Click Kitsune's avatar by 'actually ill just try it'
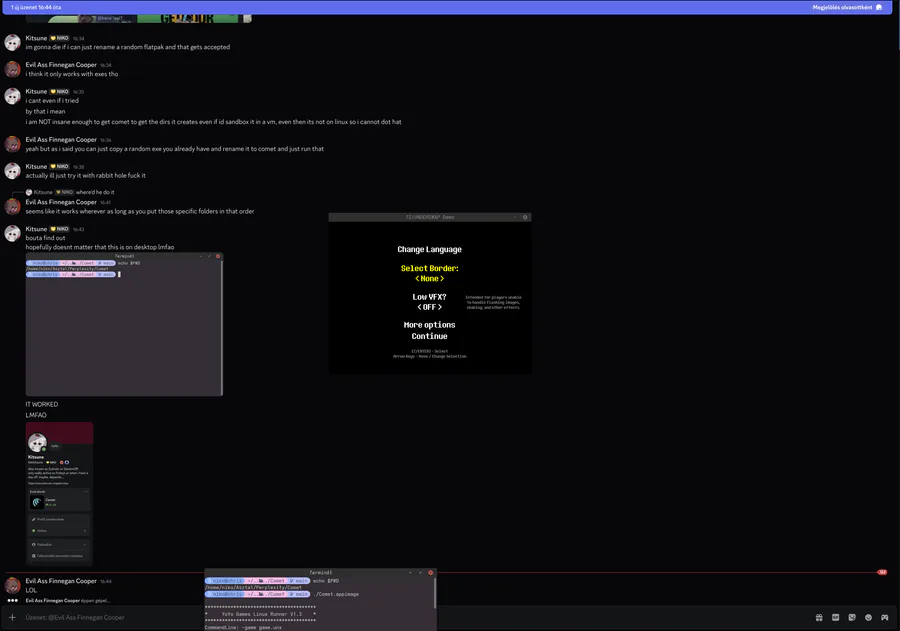The image size is (900, 631). coord(13,171)
